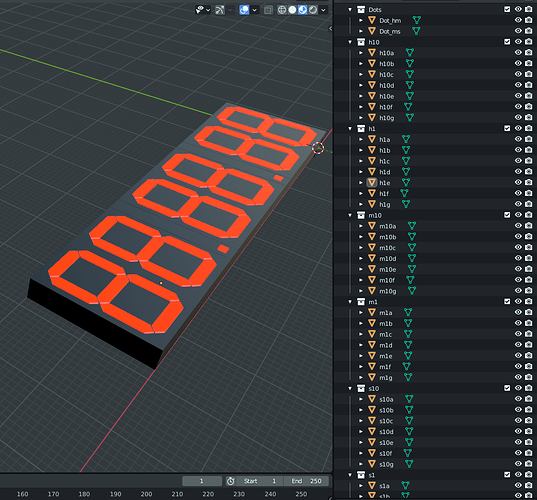
Task: Toggle use preview range clock icon
Action: [230, 481]
